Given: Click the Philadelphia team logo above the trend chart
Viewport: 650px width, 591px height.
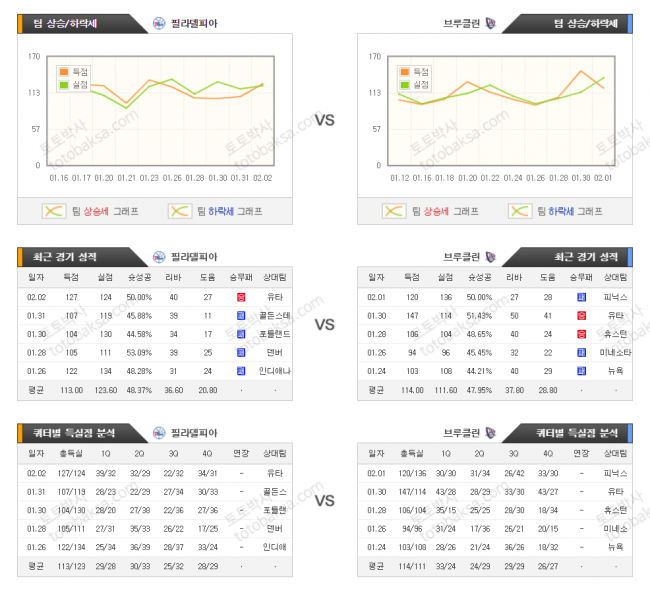Looking at the screenshot, I should 159,23.
